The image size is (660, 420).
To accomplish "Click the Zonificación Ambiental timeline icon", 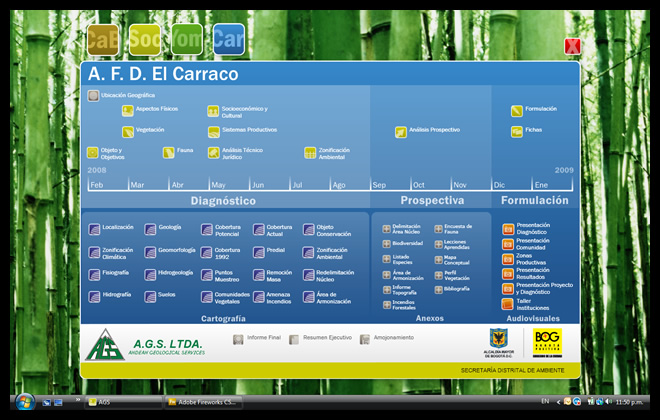I will click(310, 153).
